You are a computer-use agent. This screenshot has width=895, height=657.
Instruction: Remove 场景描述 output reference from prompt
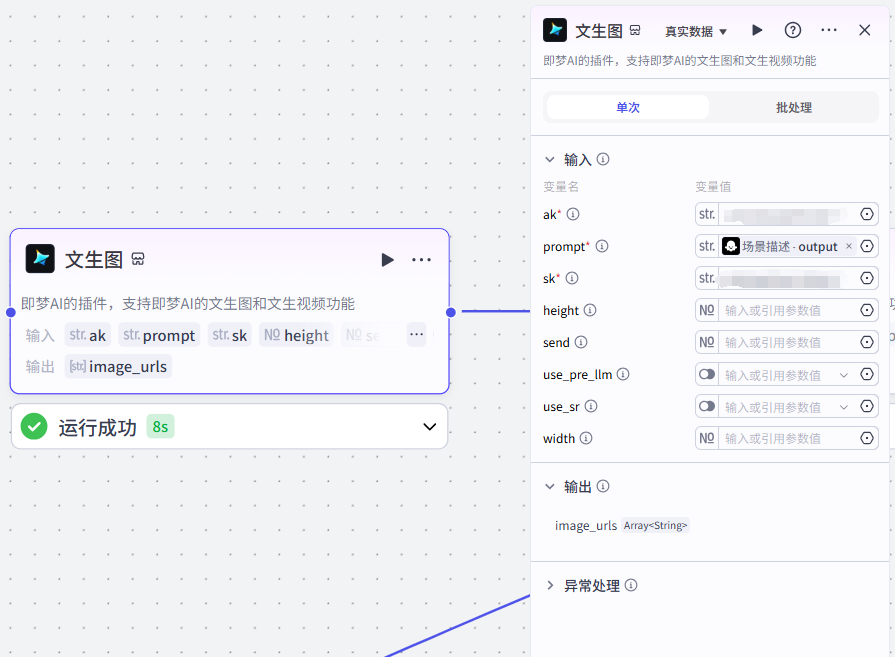[x=849, y=246]
